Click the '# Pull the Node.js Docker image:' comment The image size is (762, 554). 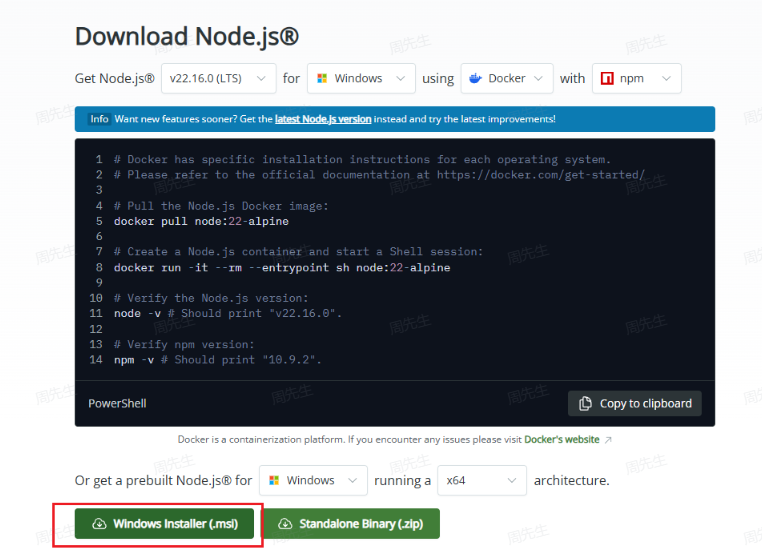click(221, 206)
